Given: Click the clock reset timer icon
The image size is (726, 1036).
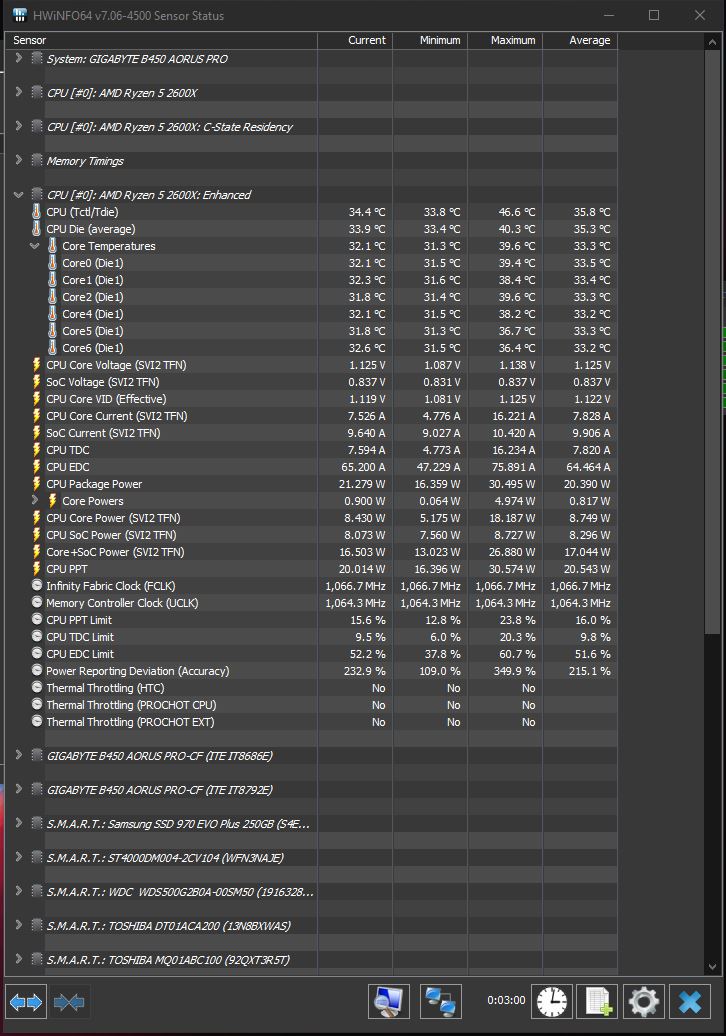Looking at the screenshot, I should (552, 1002).
